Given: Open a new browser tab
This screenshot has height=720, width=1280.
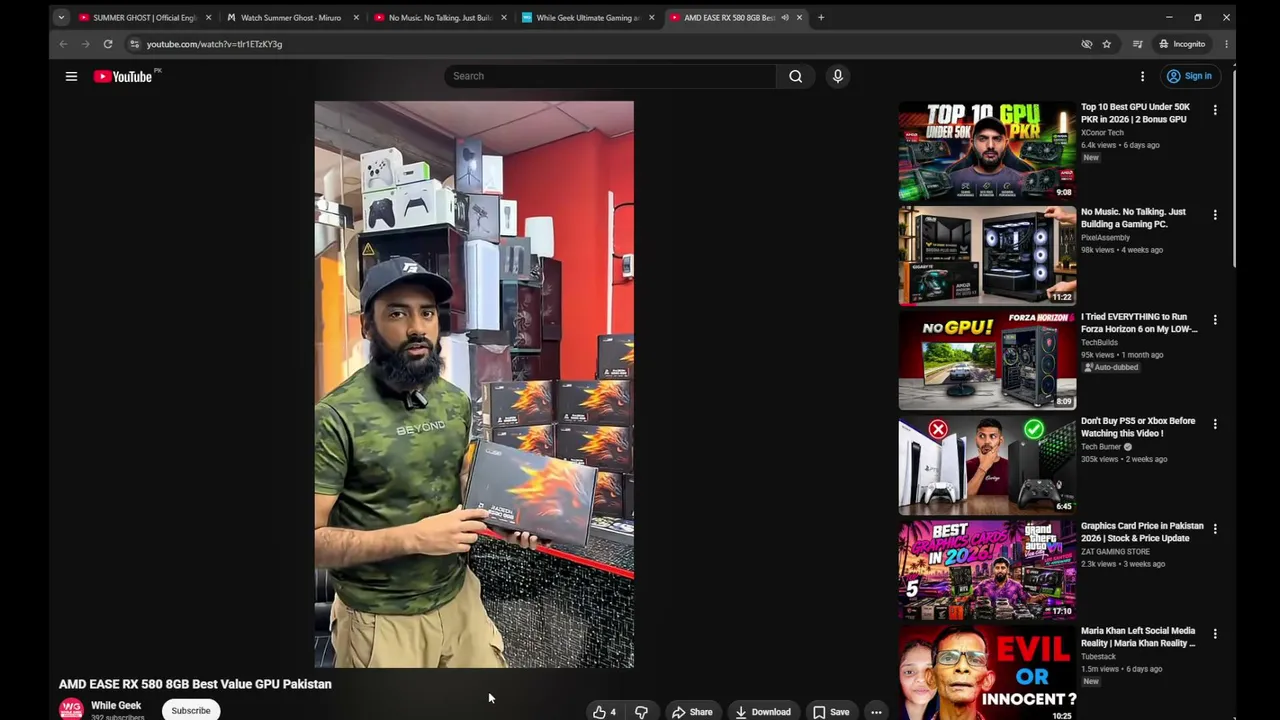Looking at the screenshot, I should pos(821,17).
